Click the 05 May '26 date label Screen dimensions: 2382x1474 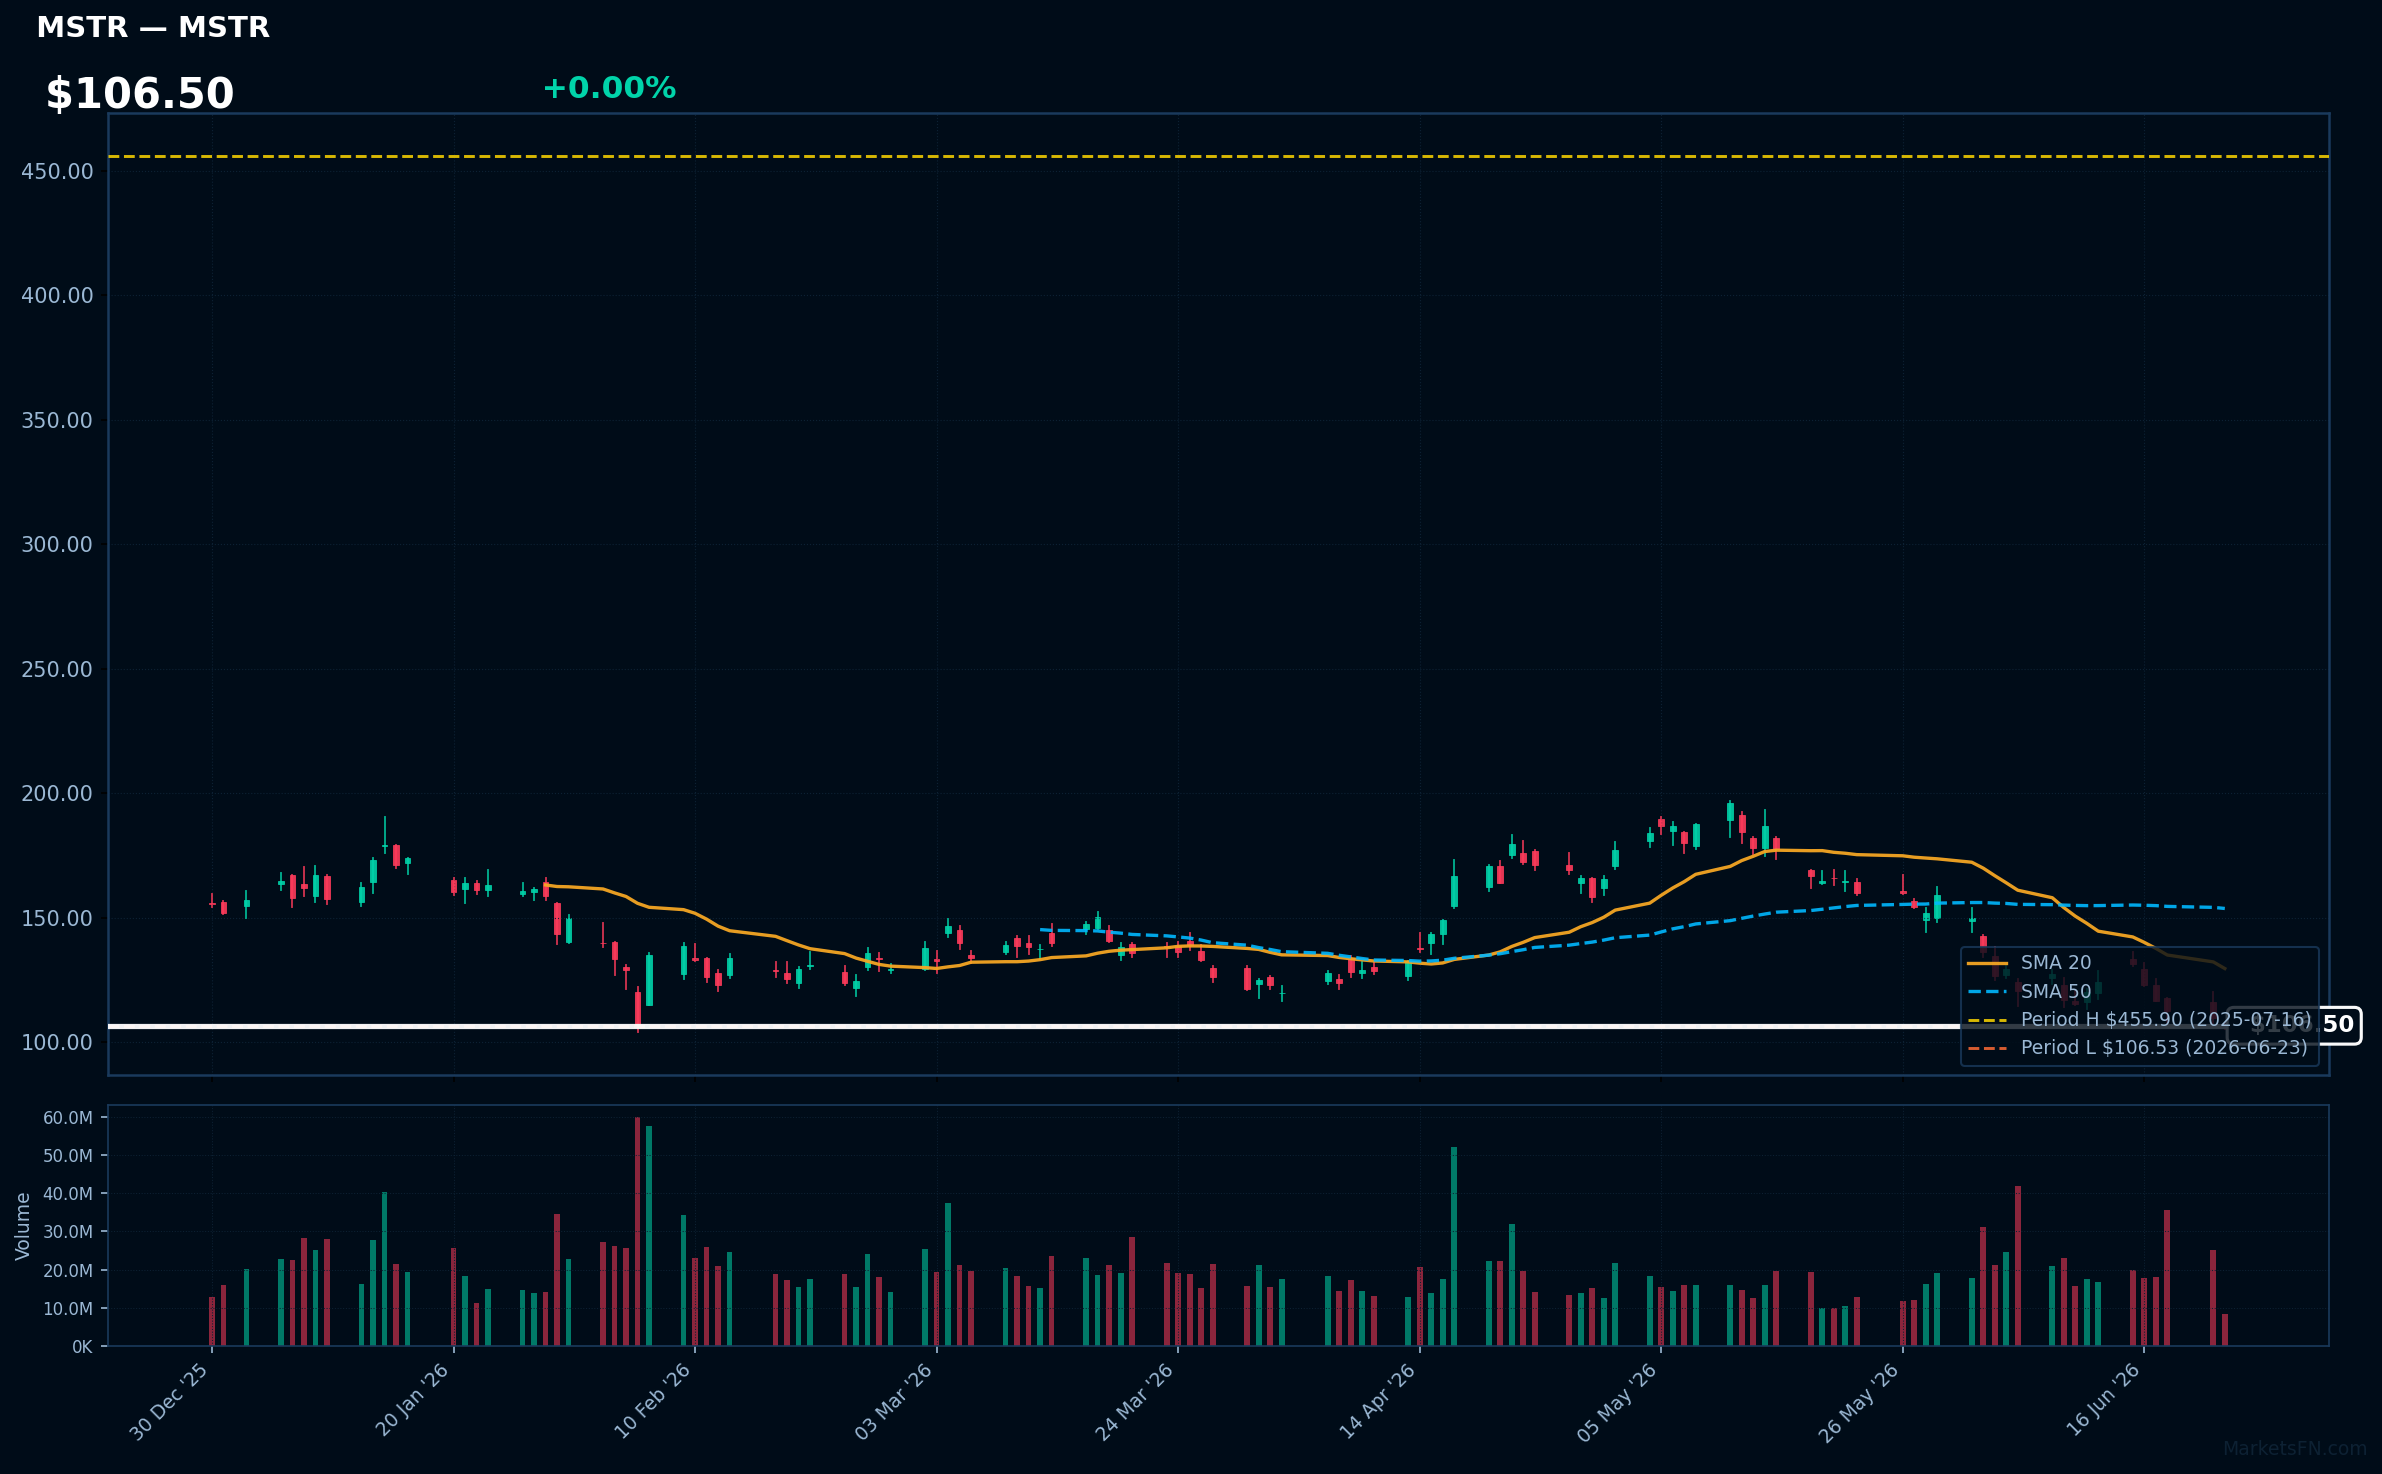pos(1618,1402)
